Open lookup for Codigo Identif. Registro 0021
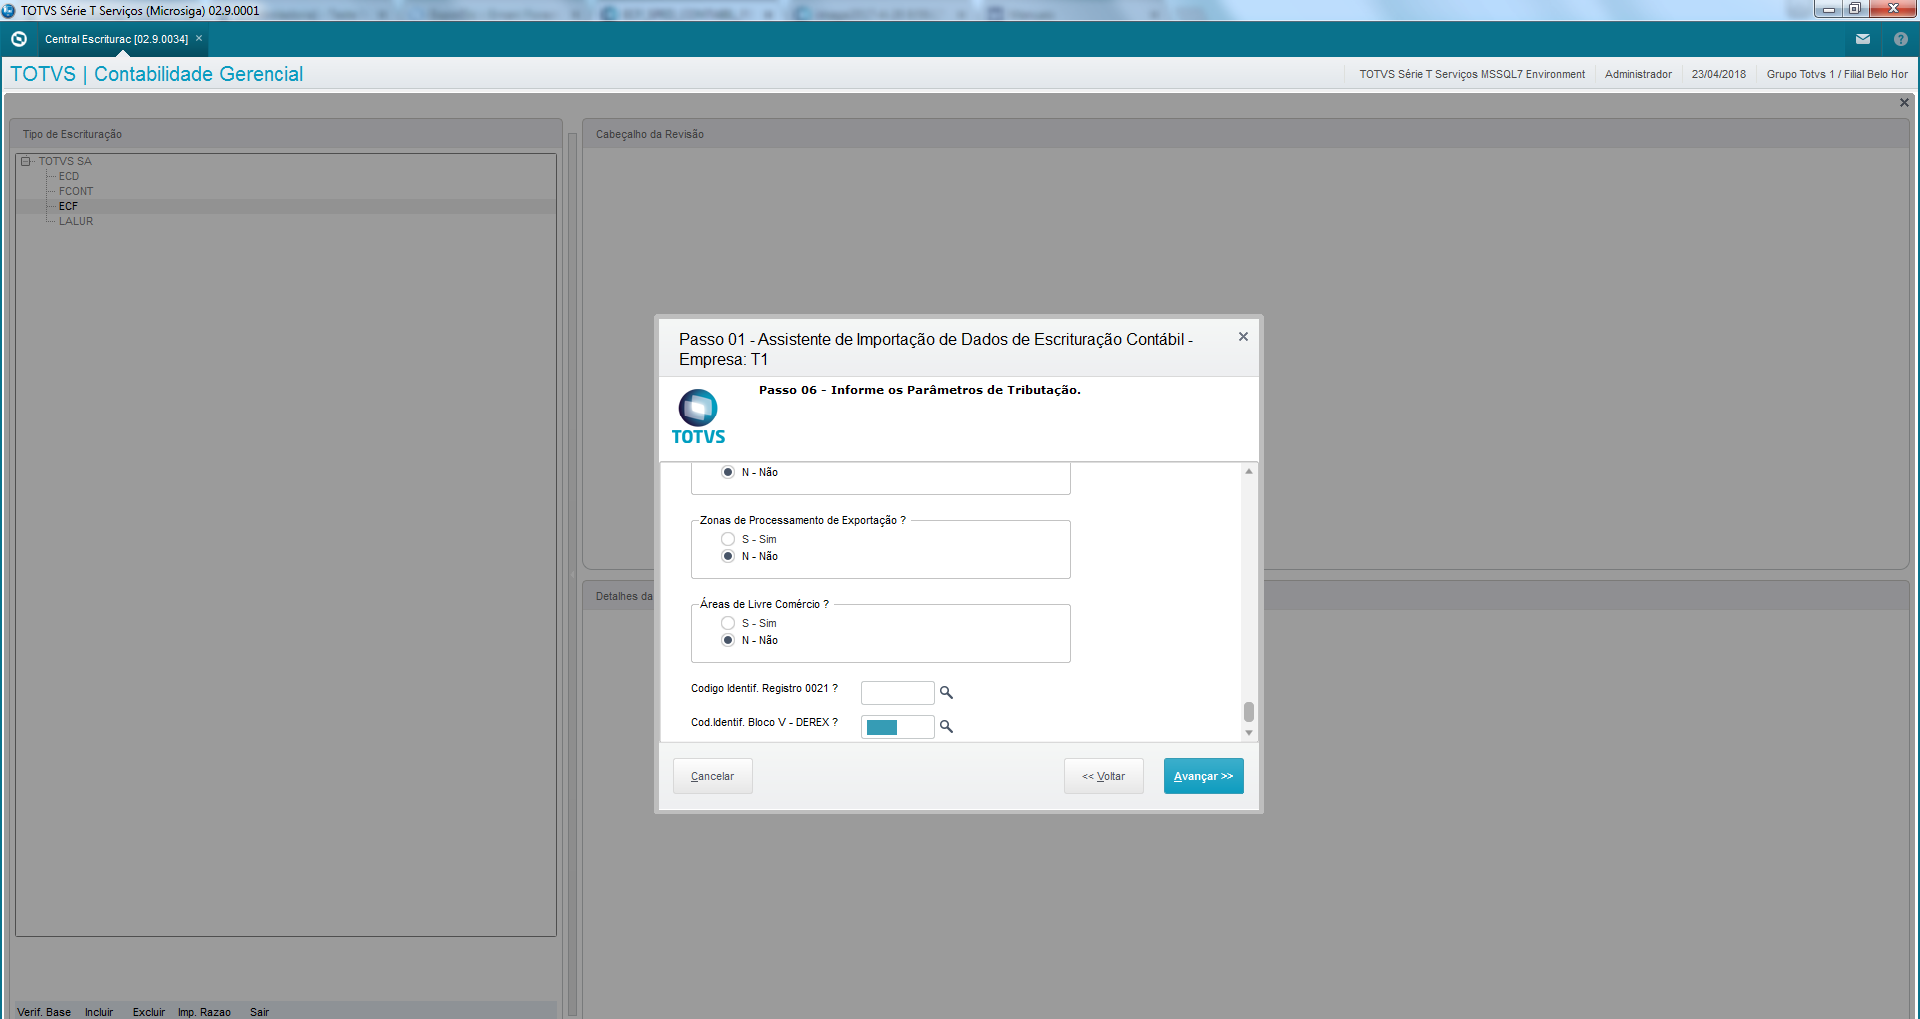The image size is (1920, 1019). (x=946, y=692)
